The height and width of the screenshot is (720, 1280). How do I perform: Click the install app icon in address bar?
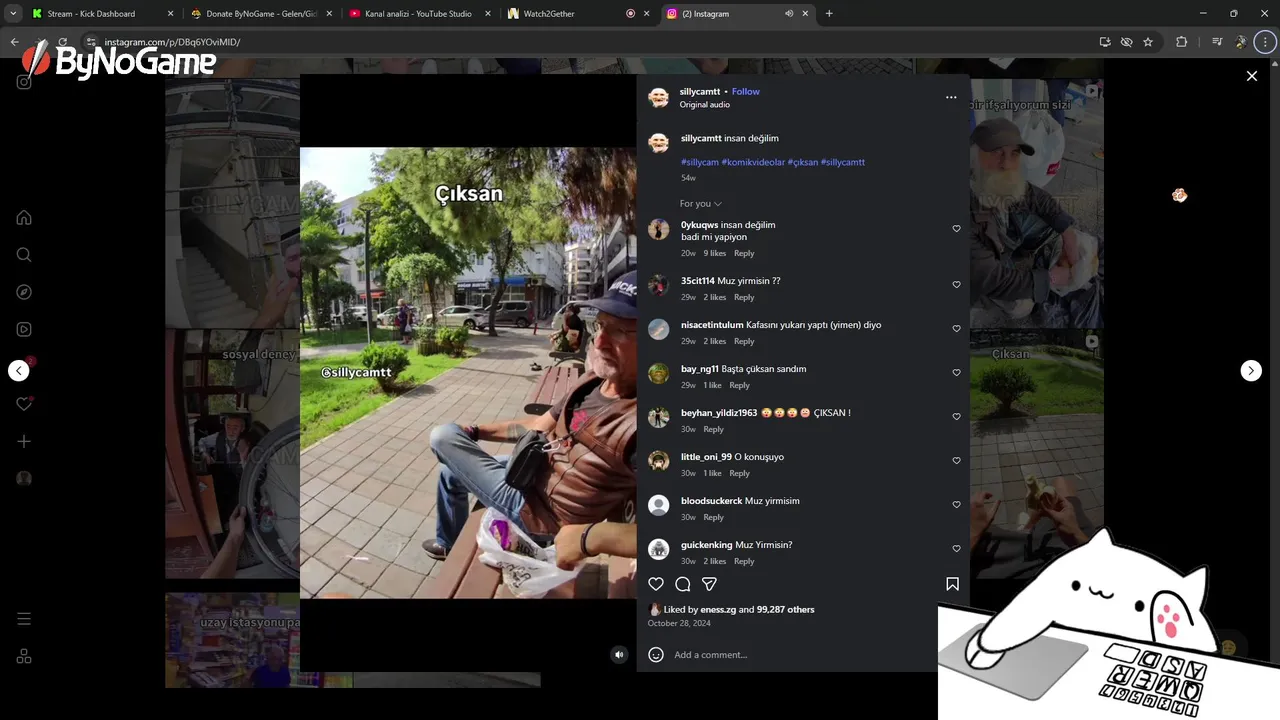pos(1105,42)
